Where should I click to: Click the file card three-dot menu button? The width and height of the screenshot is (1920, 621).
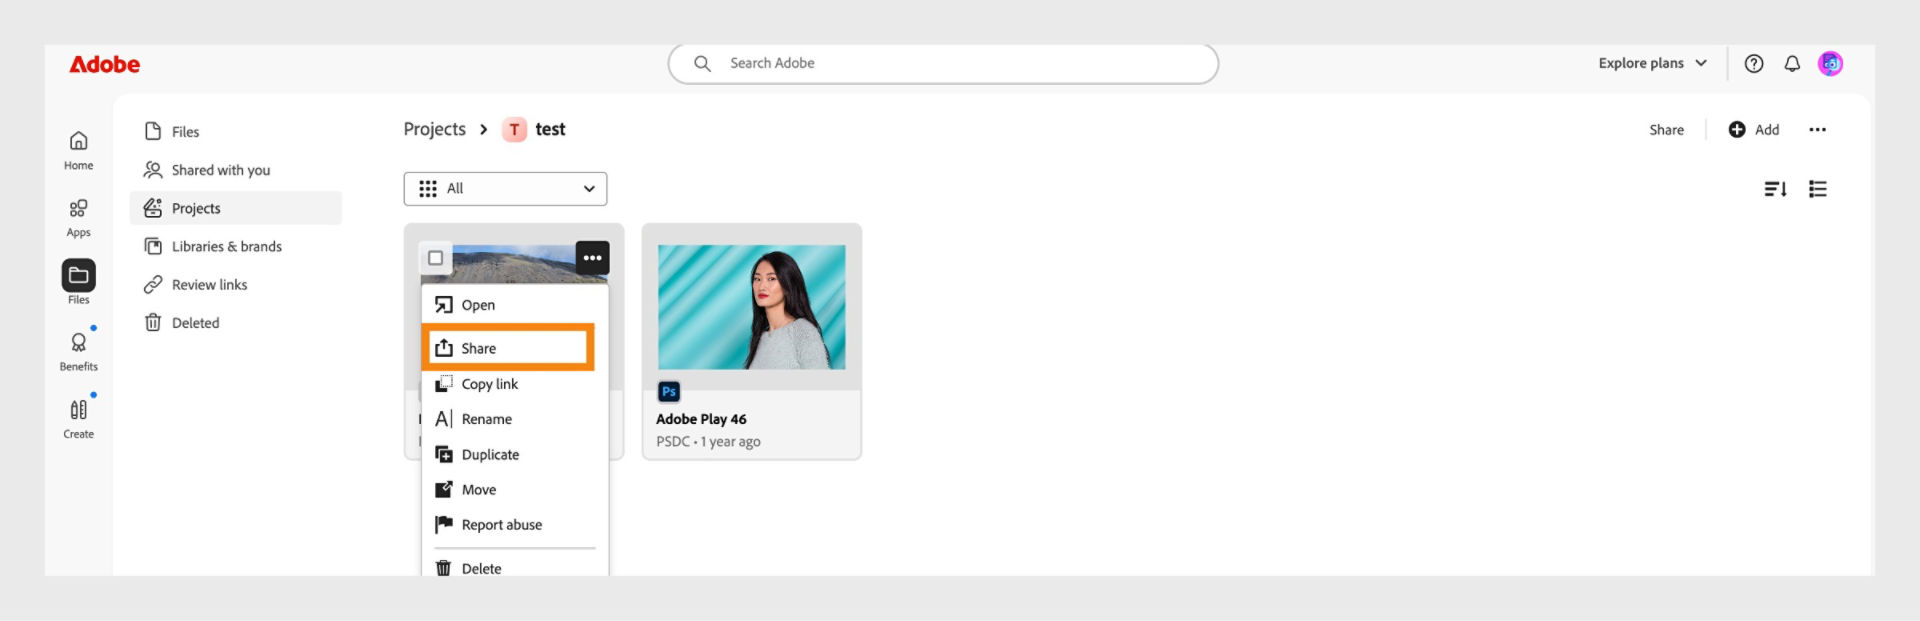592,257
